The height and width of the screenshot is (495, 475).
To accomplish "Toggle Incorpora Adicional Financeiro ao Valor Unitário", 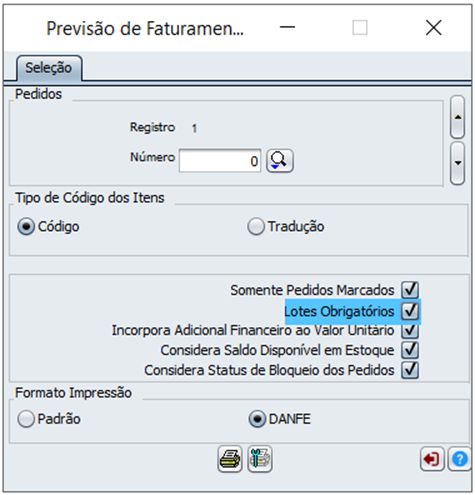I will point(410,330).
